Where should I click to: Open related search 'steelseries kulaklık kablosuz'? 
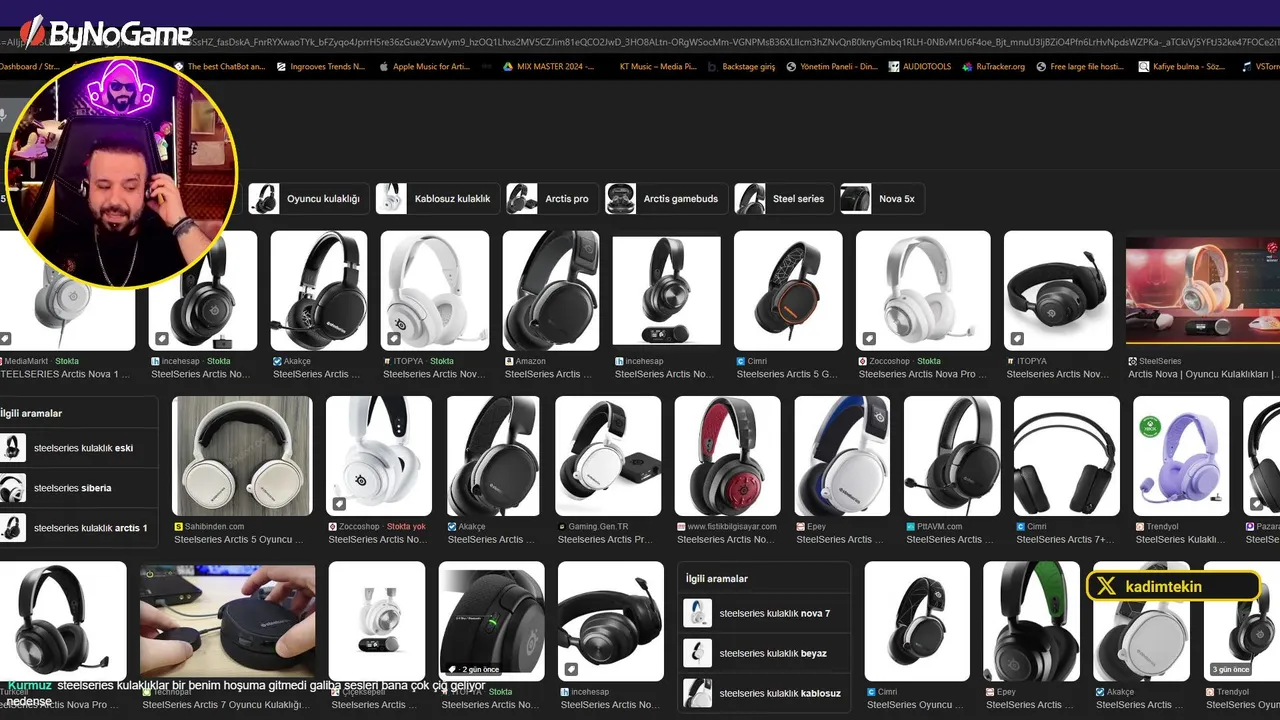click(764, 693)
